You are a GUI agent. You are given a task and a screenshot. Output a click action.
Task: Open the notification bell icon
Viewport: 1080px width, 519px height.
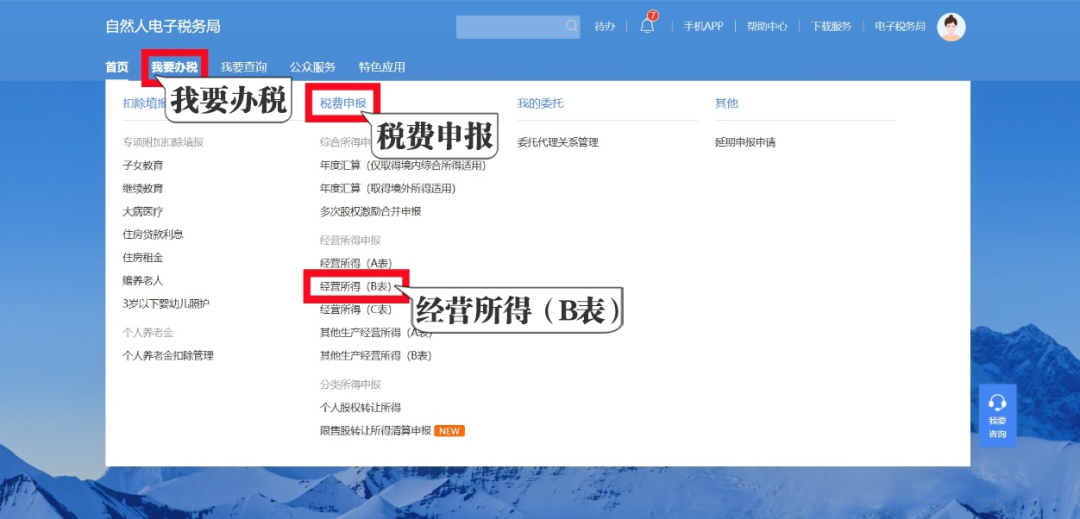pos(647,26)
